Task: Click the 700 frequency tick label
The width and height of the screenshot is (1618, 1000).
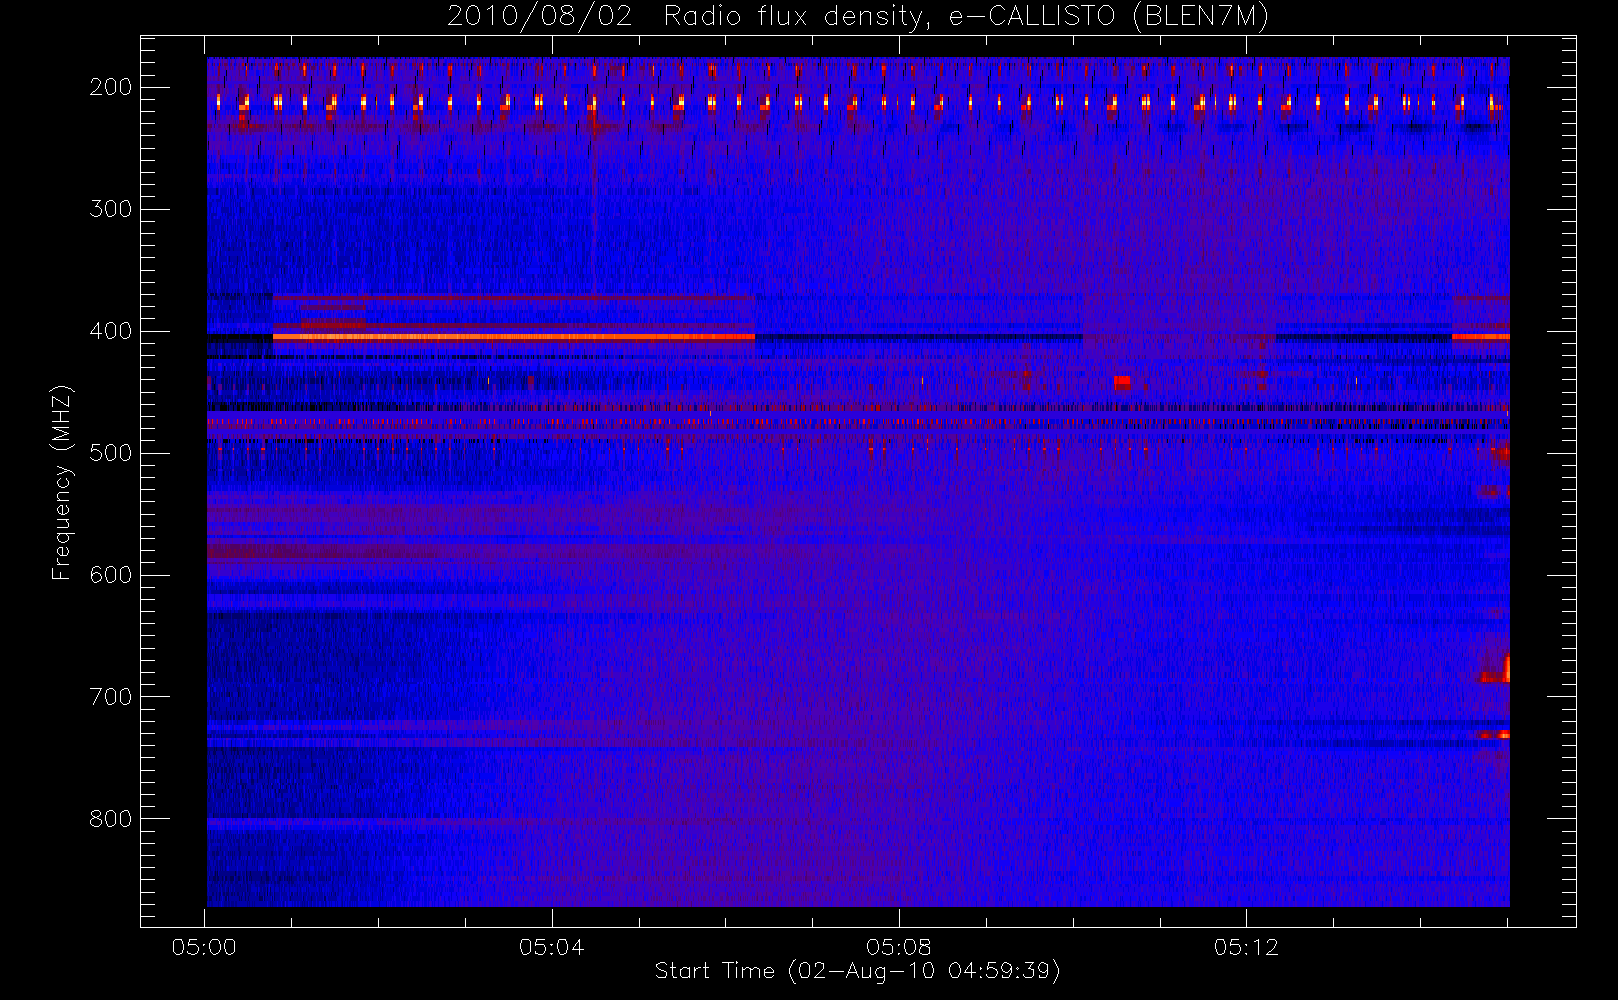Action: click(x=111, y=697)
